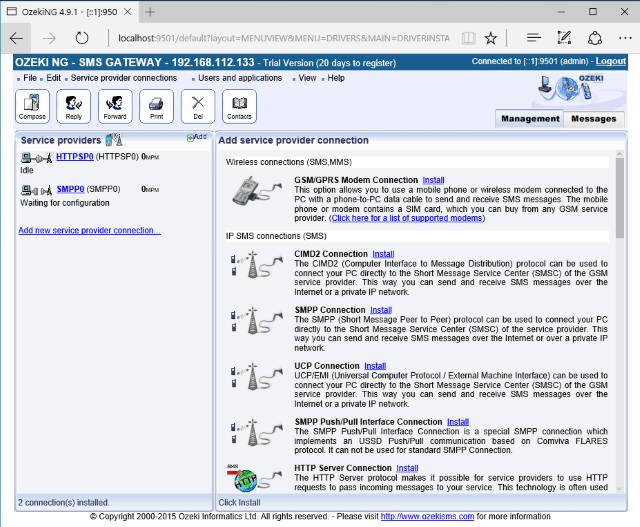The width and height of the screenshot is (640, 527).
Task: Click the HTTPSP0 connection status icon
Action: pos(37,157)
